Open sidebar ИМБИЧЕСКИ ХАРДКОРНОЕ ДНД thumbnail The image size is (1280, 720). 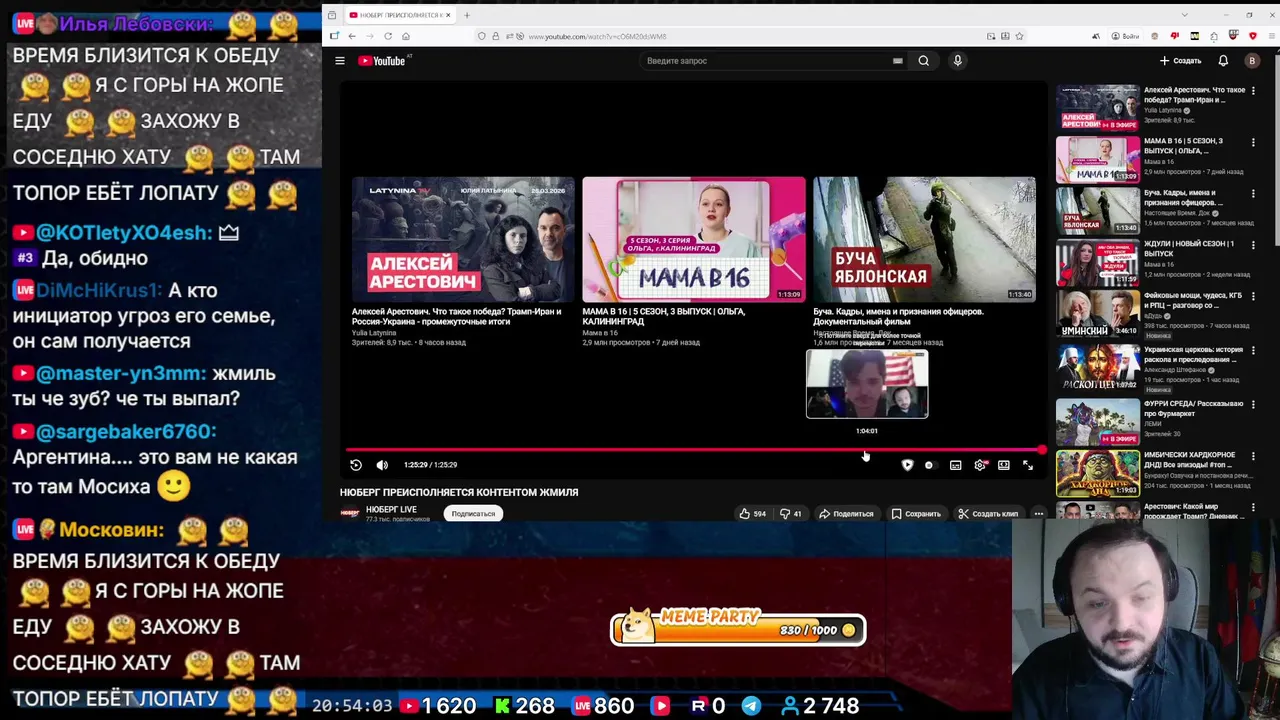(x=1097, y=473)
